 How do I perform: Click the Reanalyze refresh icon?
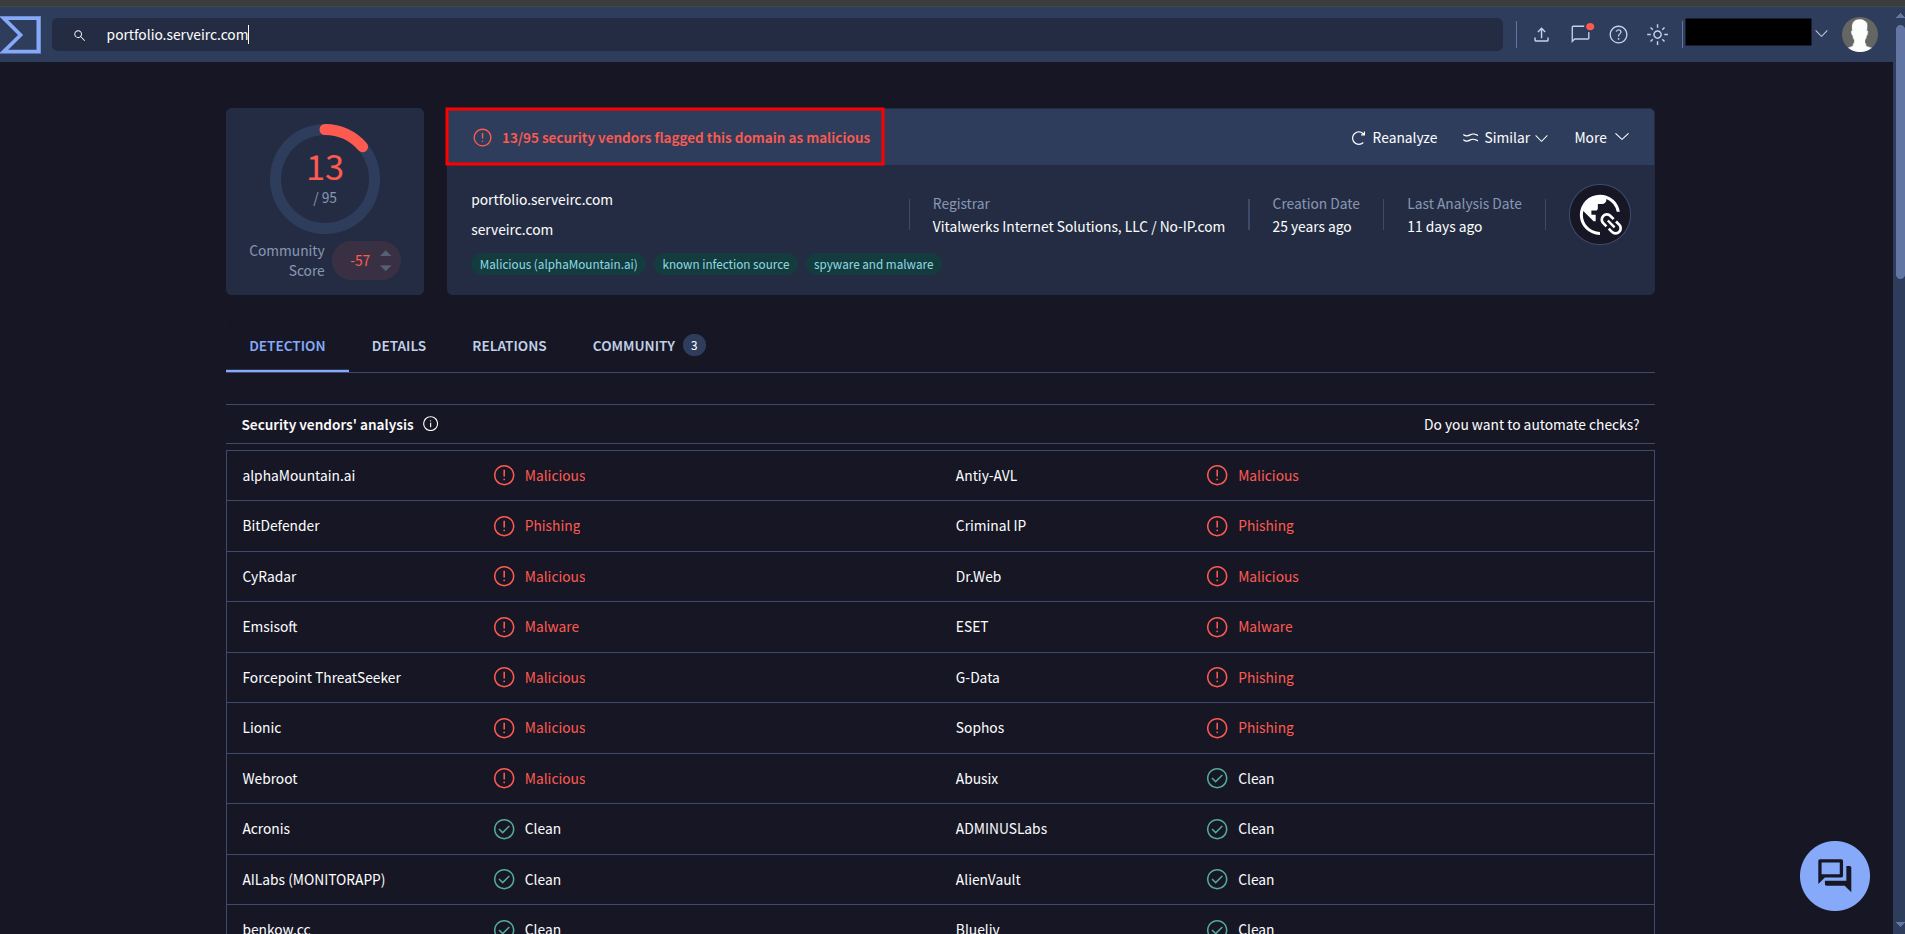1359,138
